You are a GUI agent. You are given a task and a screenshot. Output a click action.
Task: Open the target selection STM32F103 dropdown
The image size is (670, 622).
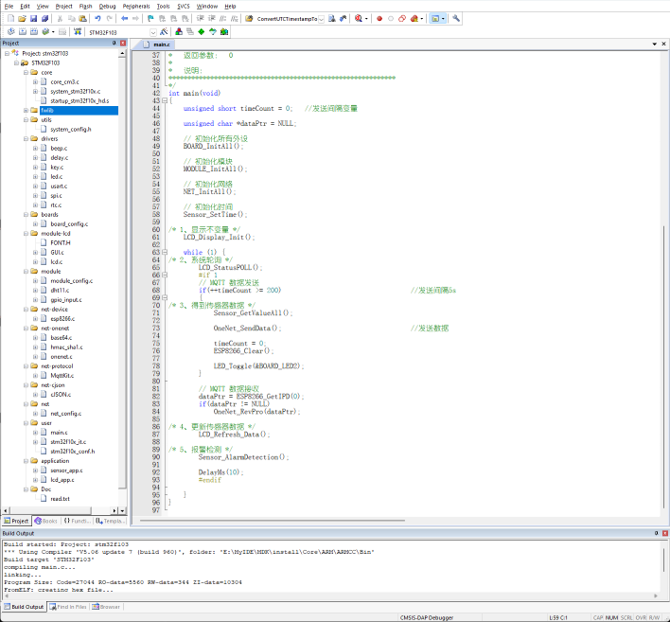point(153,32)
